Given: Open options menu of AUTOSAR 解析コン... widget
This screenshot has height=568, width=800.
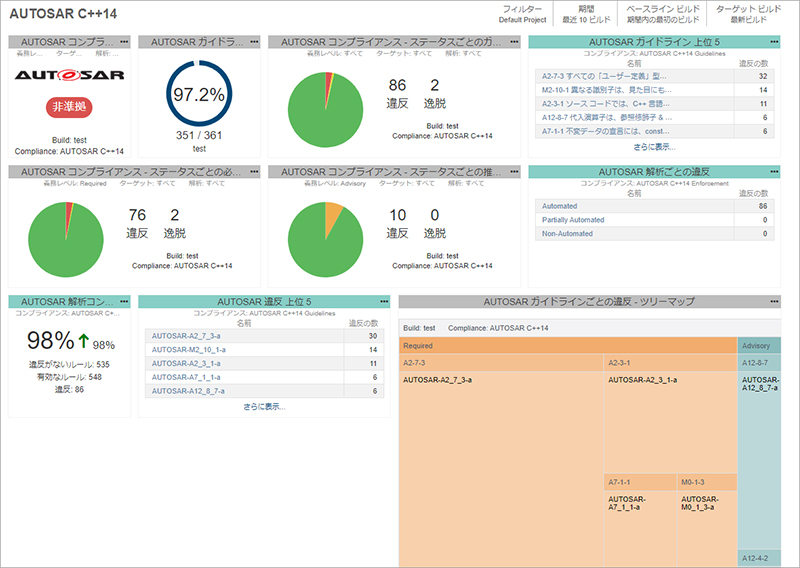Looking at the screenshot, I should [124, 302].
